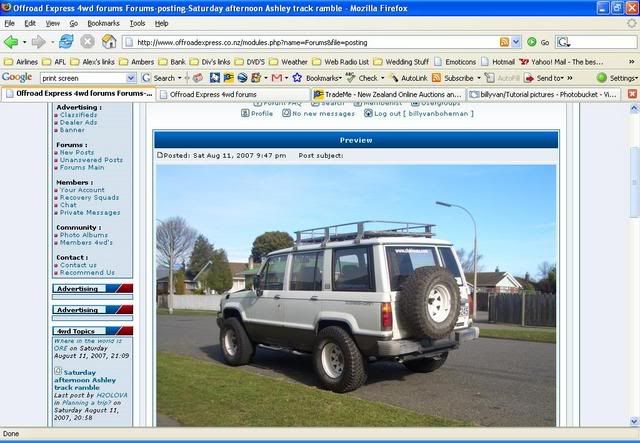Click the green Go button
This screenshot has width=640, height=443.
click(x=538, y=42)
